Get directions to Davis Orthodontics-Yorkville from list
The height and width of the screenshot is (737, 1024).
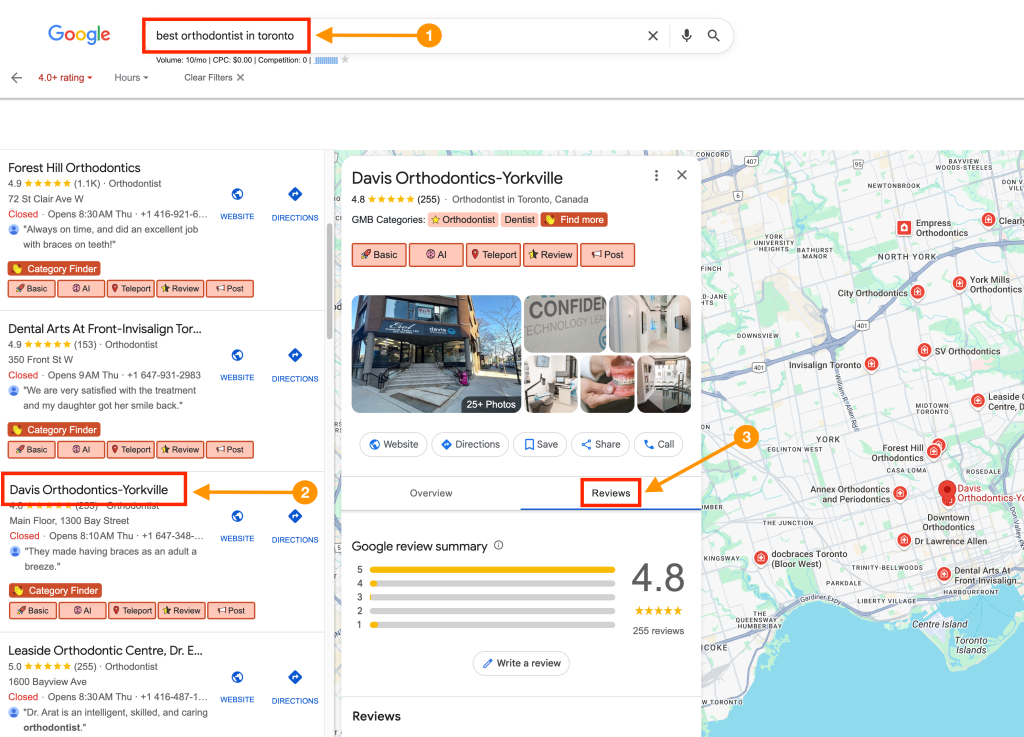point(295,516)
